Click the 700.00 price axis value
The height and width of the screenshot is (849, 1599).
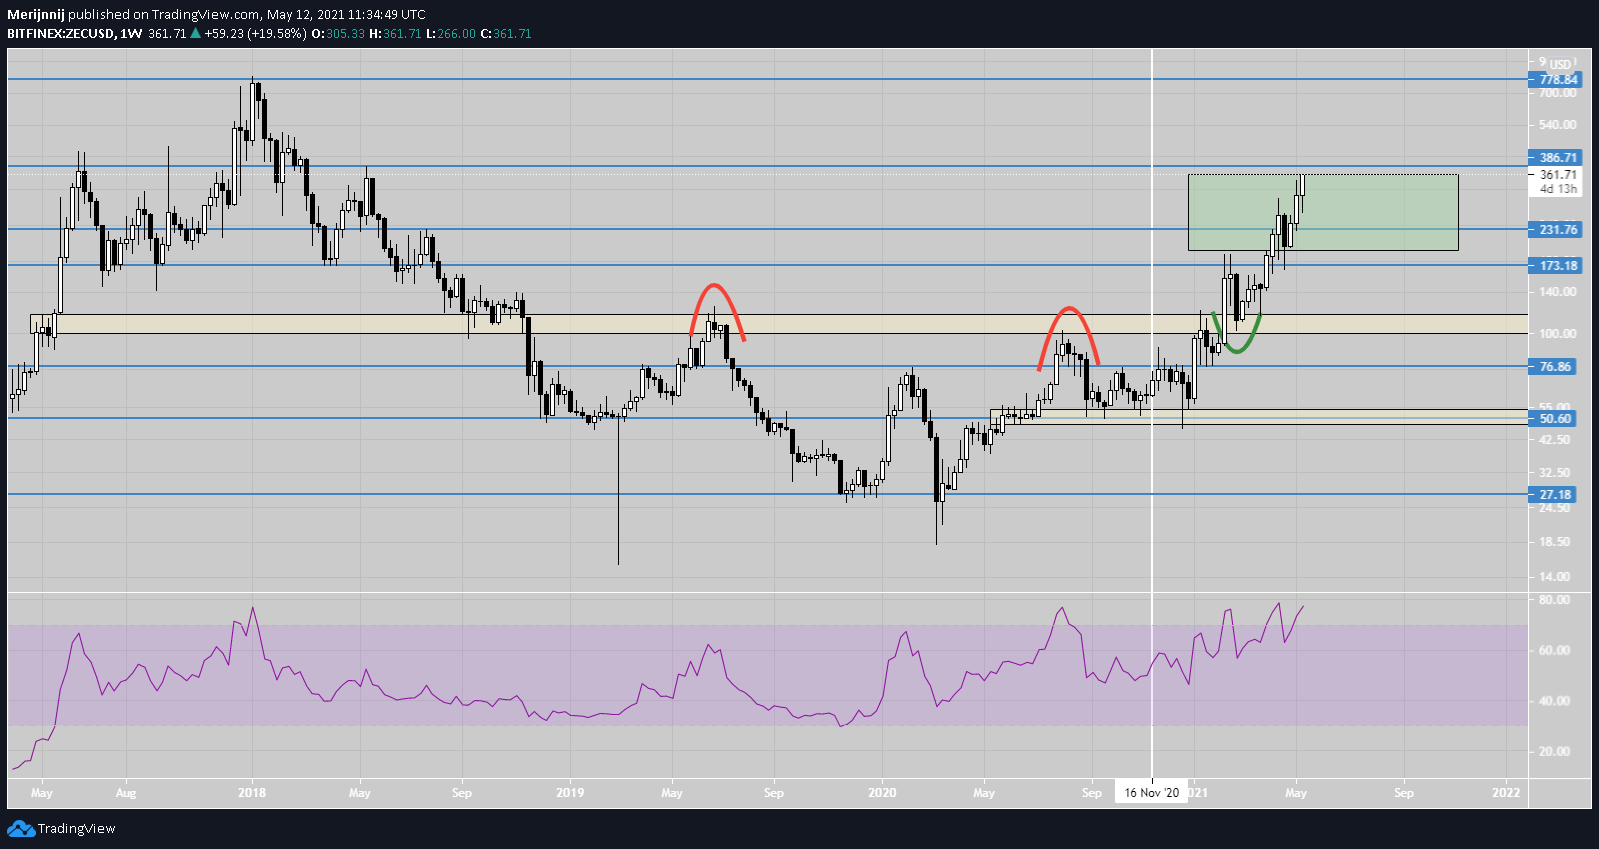point(1558,93)
